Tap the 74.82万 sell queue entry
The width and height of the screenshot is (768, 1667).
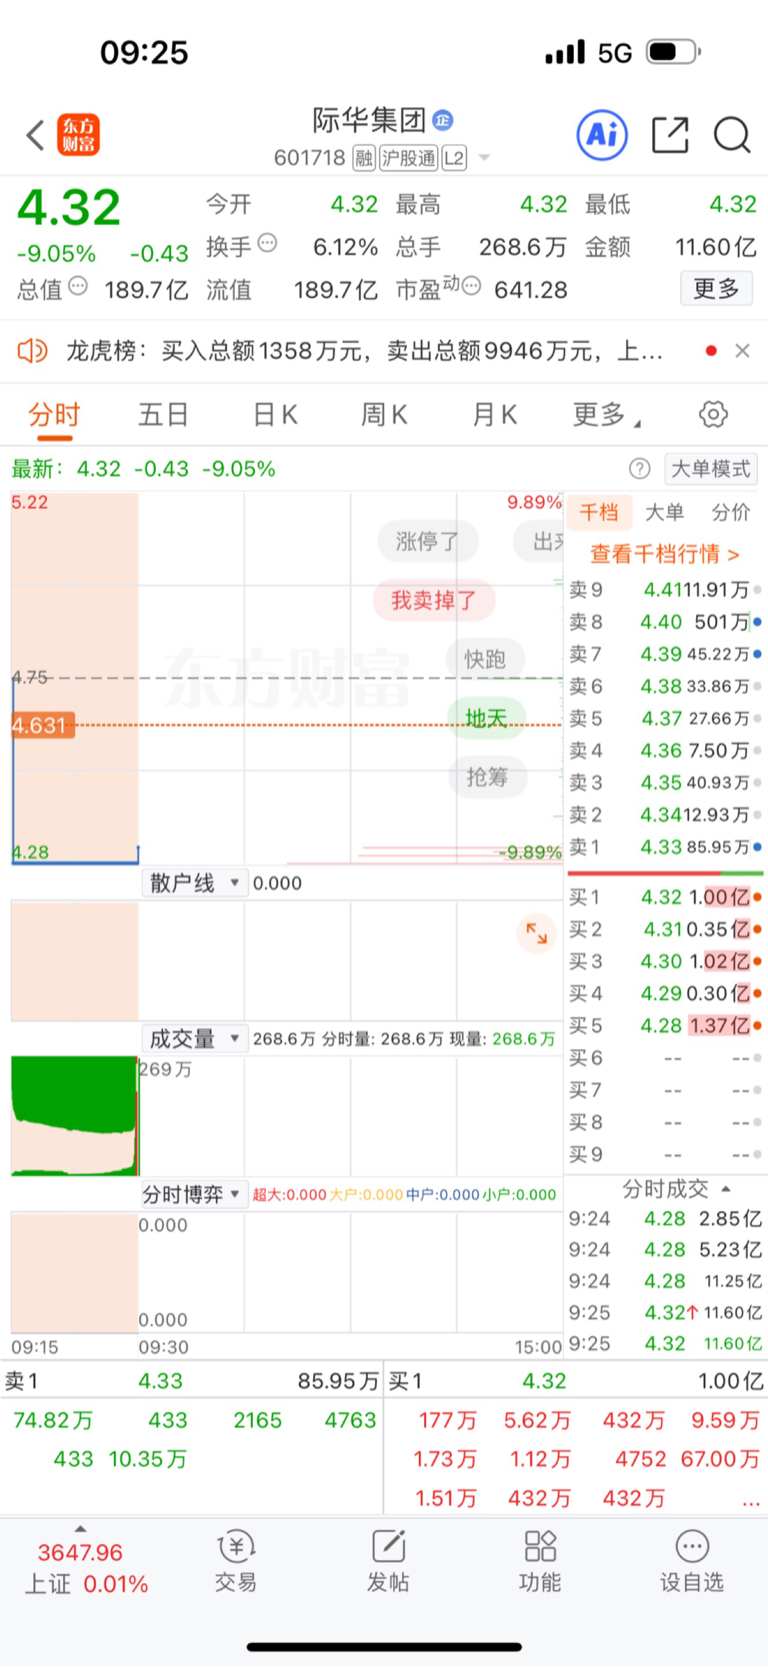click(x=52, y=1420)
